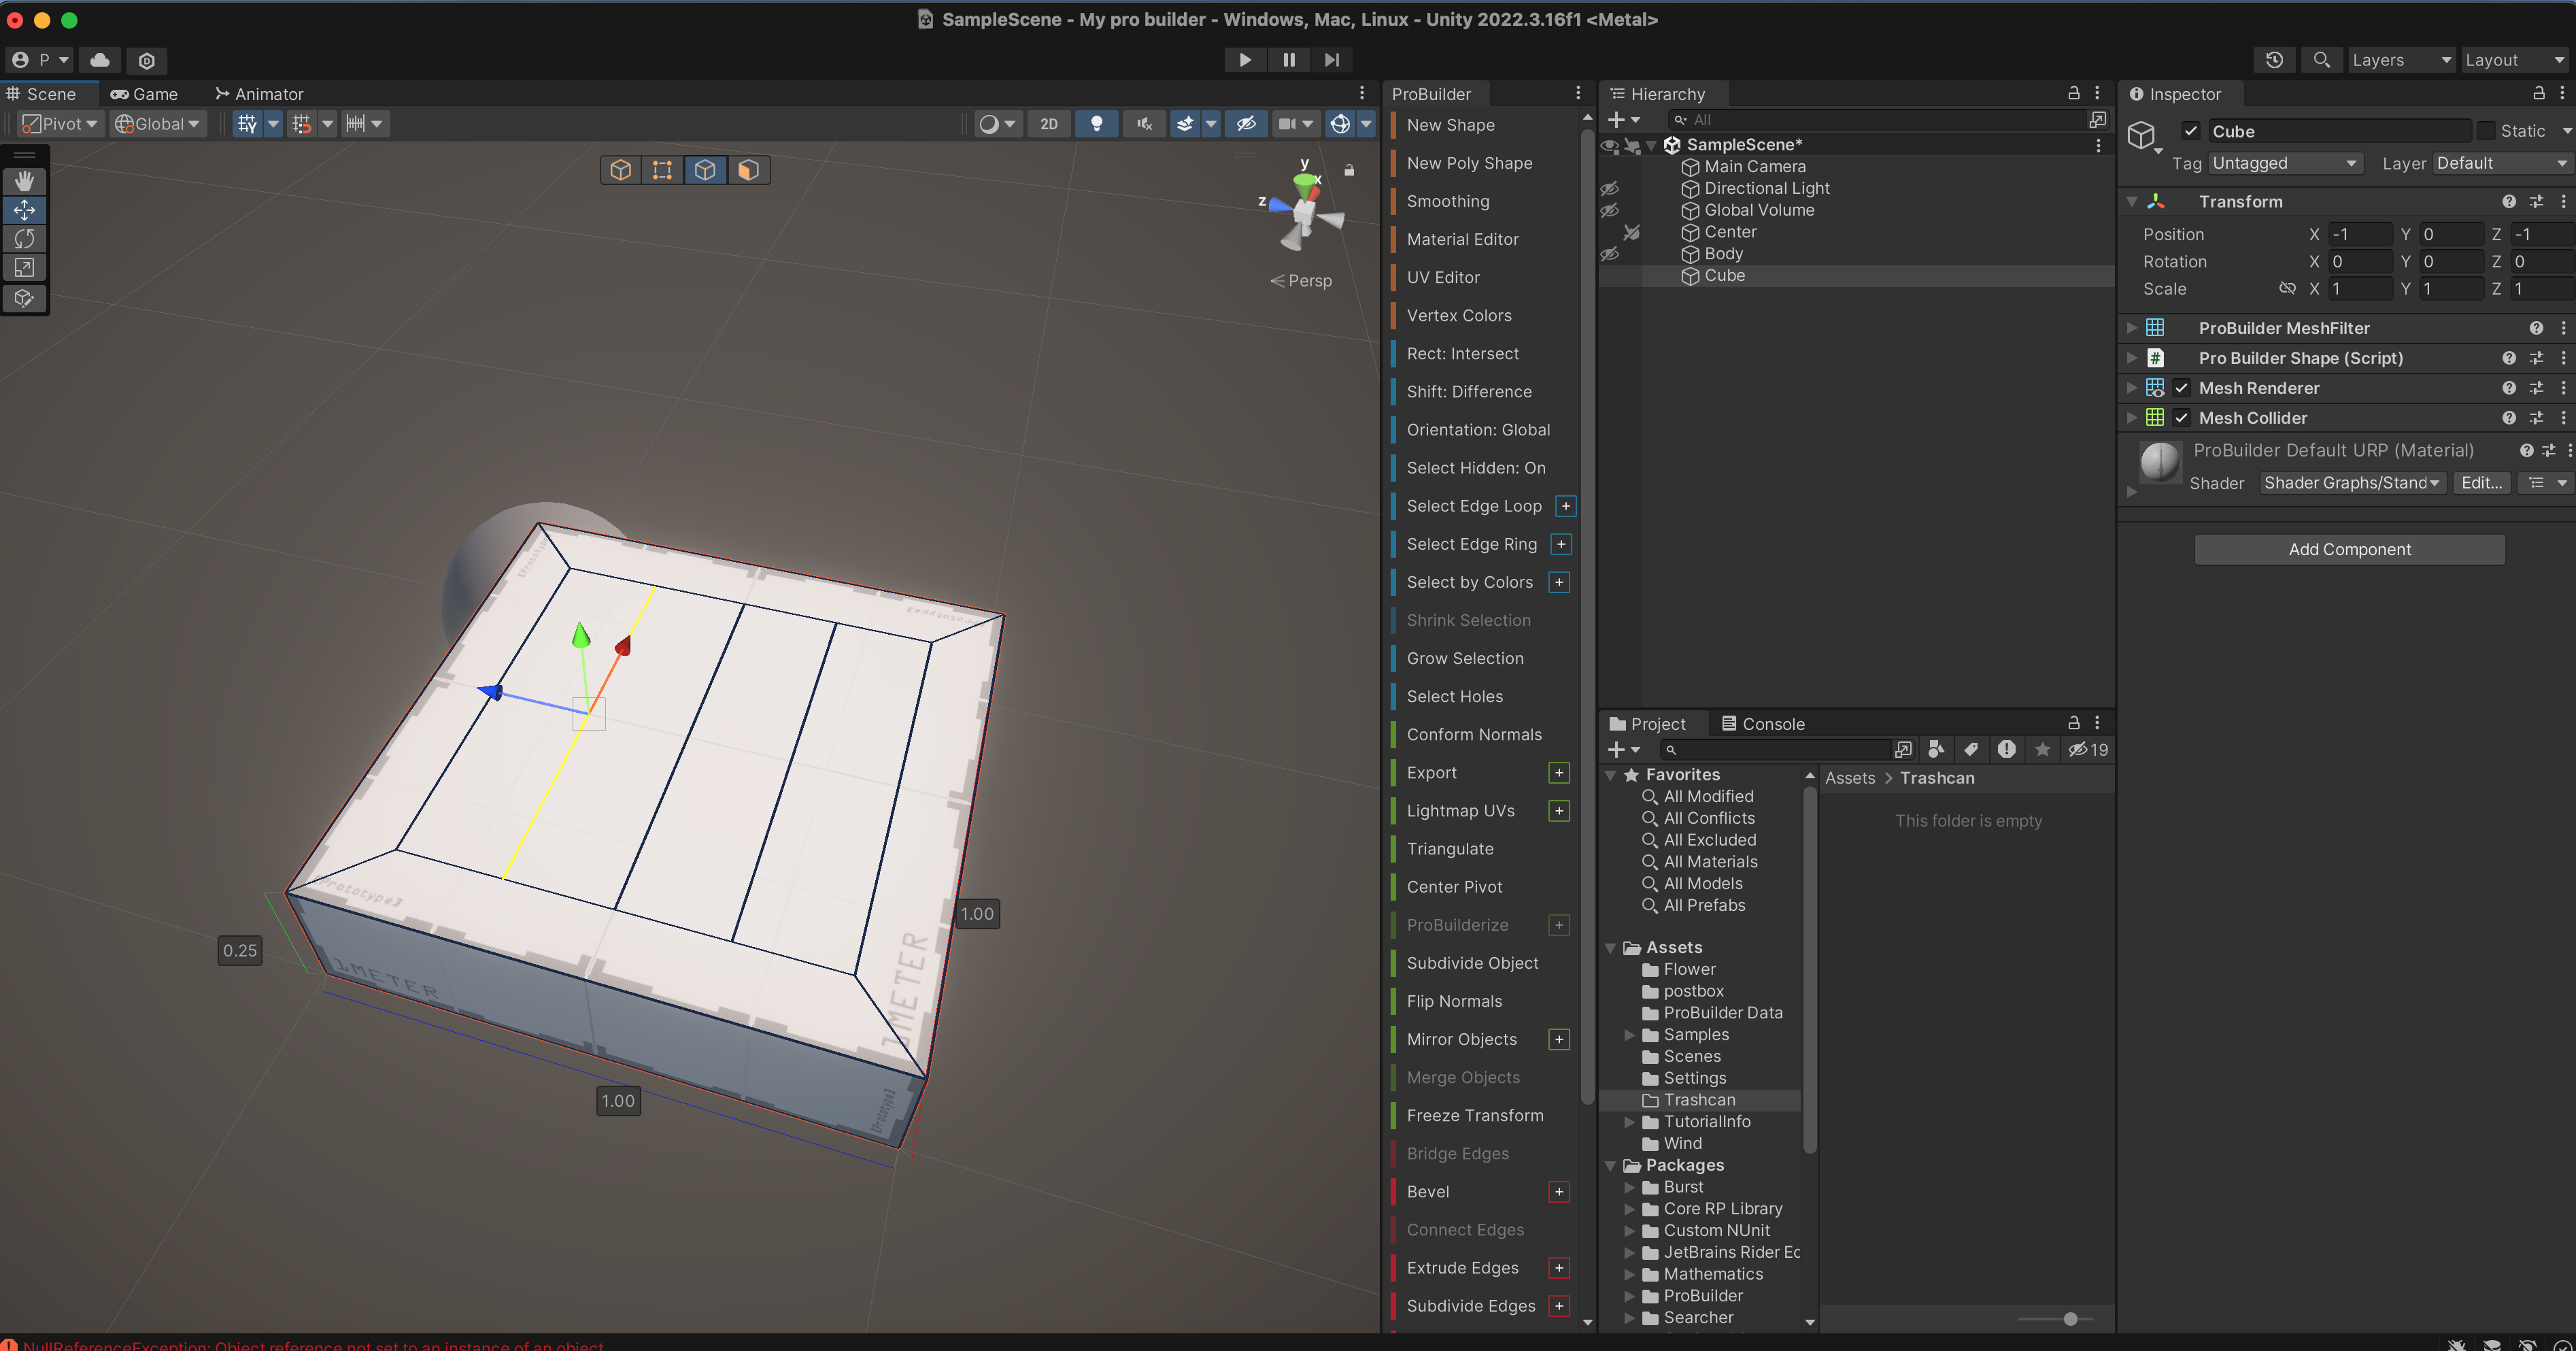Select the Rotate tool
Screen dimensions: 2576x1351
coord(24,239)
